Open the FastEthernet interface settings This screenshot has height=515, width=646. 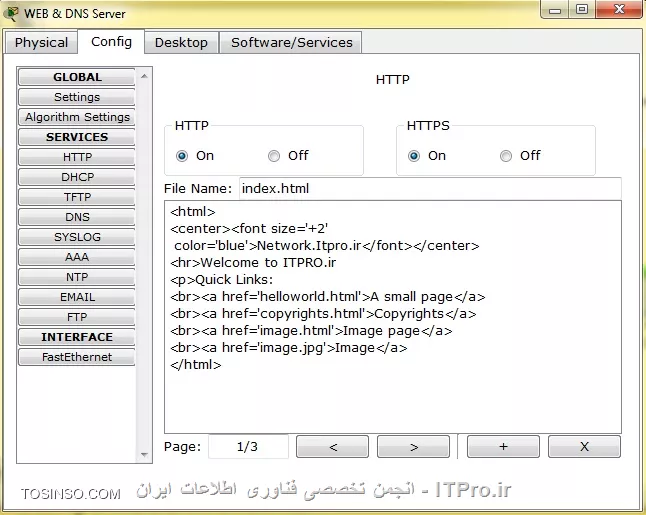(x=77, y=357)
